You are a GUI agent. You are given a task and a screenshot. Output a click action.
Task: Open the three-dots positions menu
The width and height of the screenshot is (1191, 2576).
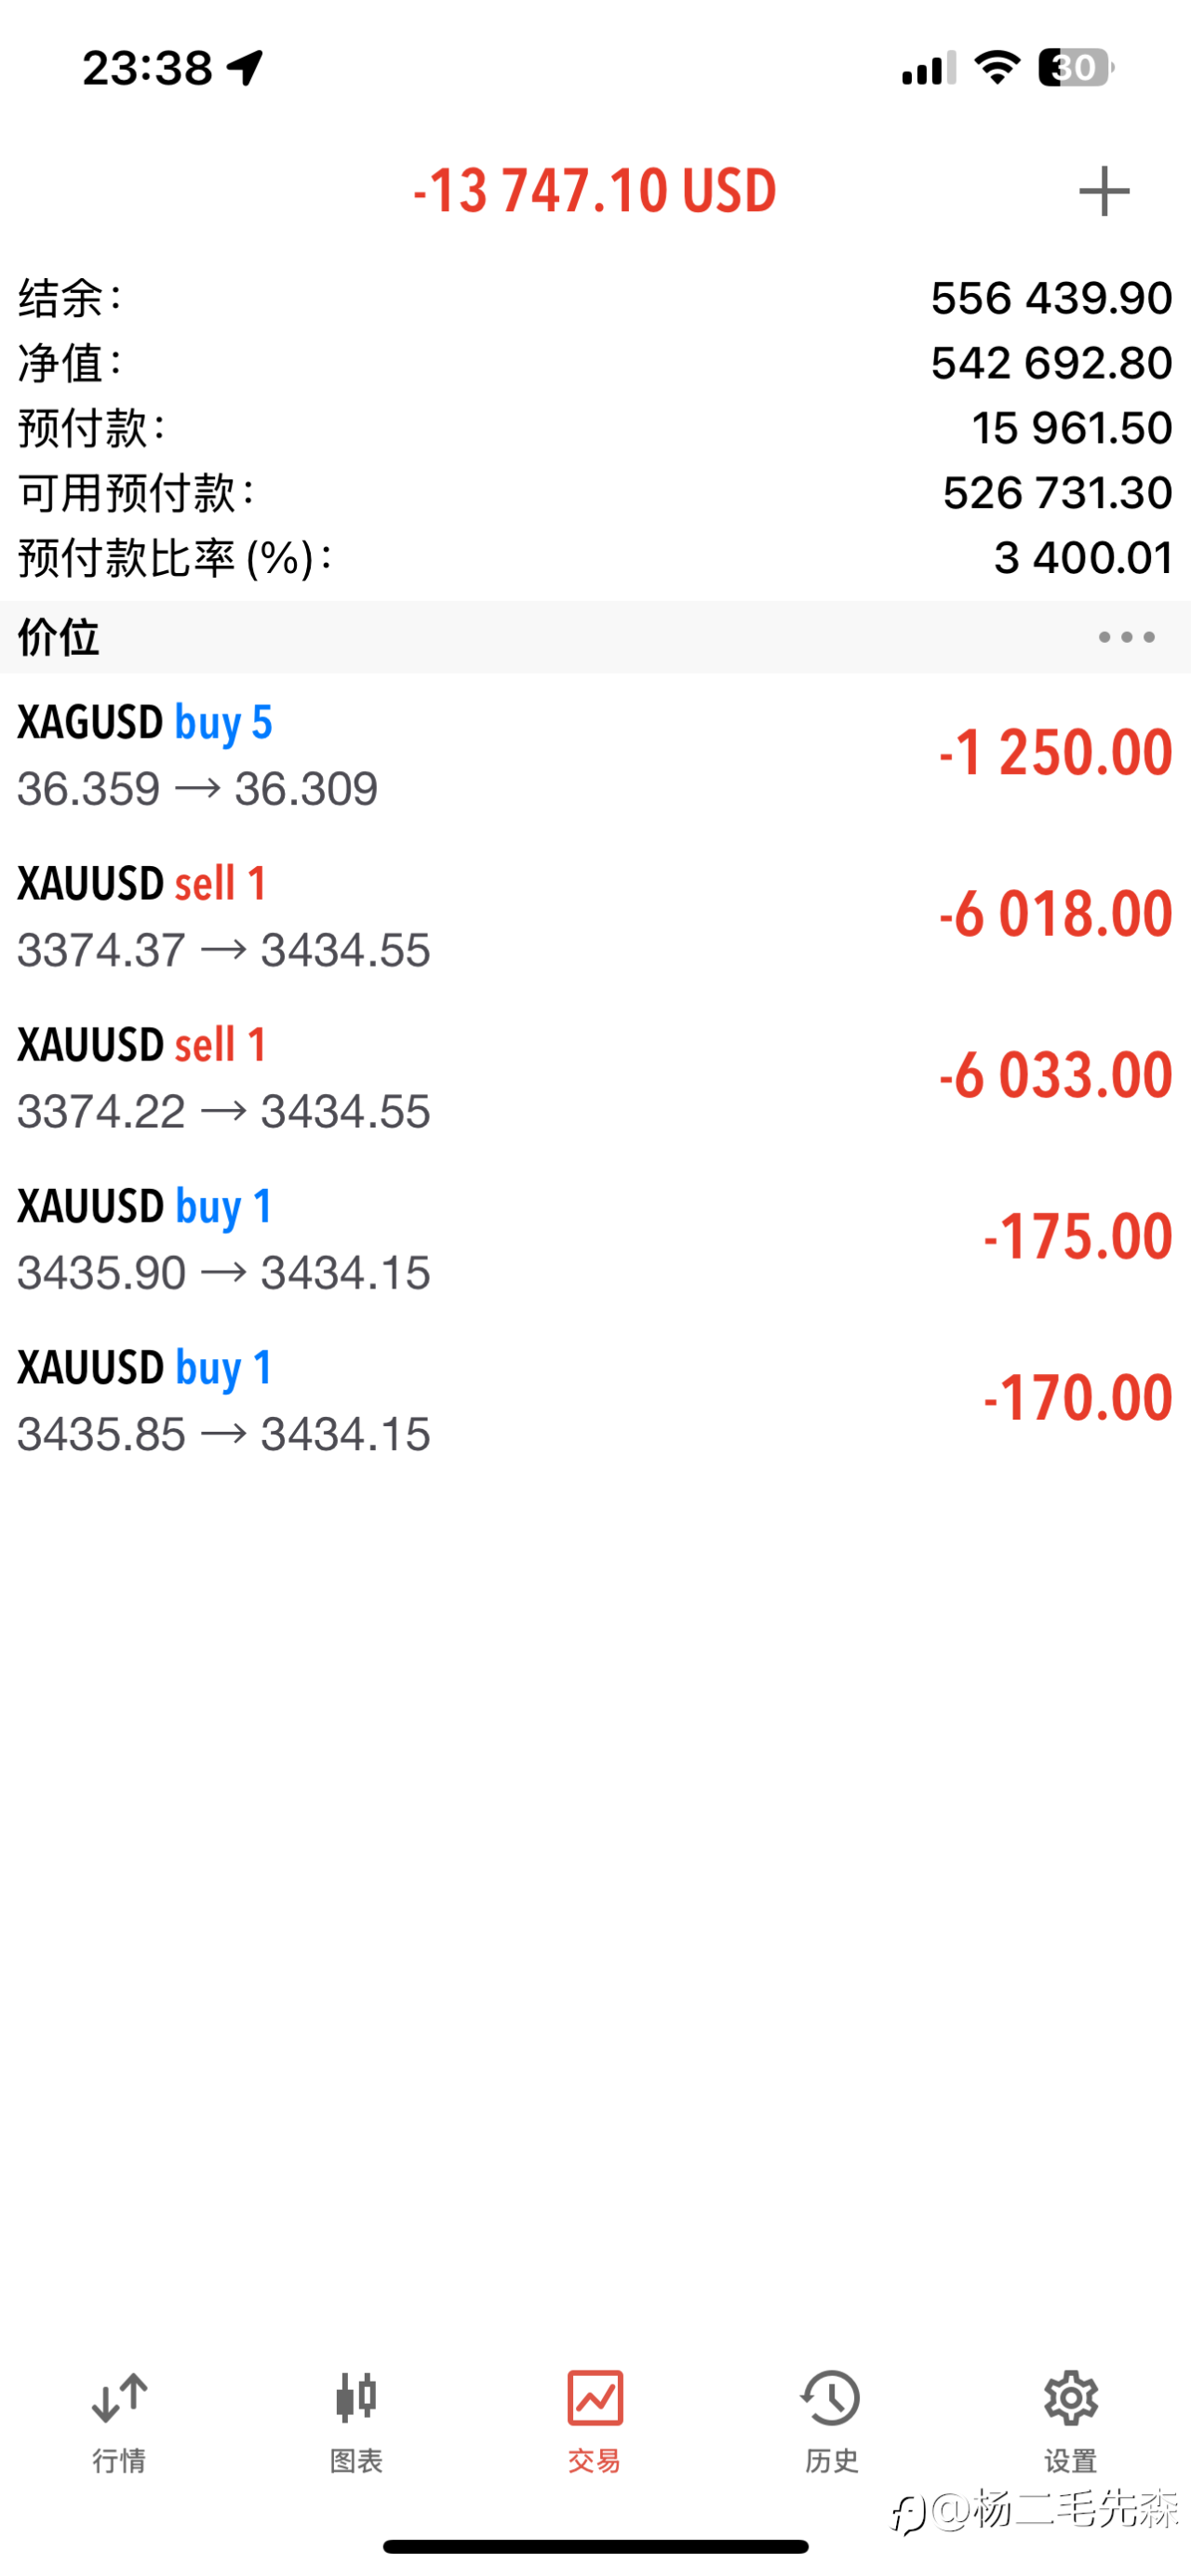(x=1126, y=637)
